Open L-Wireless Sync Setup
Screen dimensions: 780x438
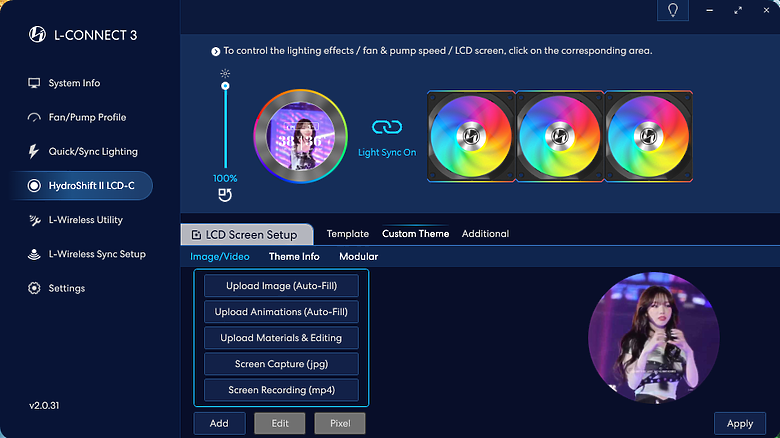pos(87,254)
